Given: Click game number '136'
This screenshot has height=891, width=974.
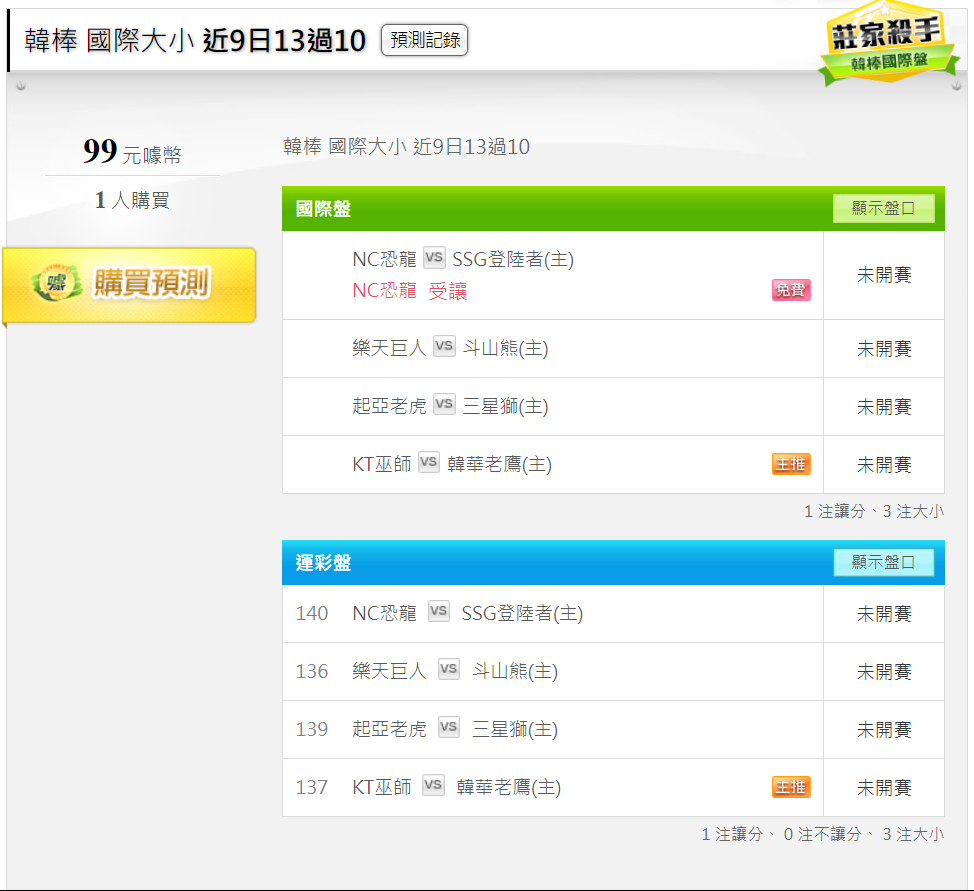Looking at the screenshot, I should [x=312, y=671].
